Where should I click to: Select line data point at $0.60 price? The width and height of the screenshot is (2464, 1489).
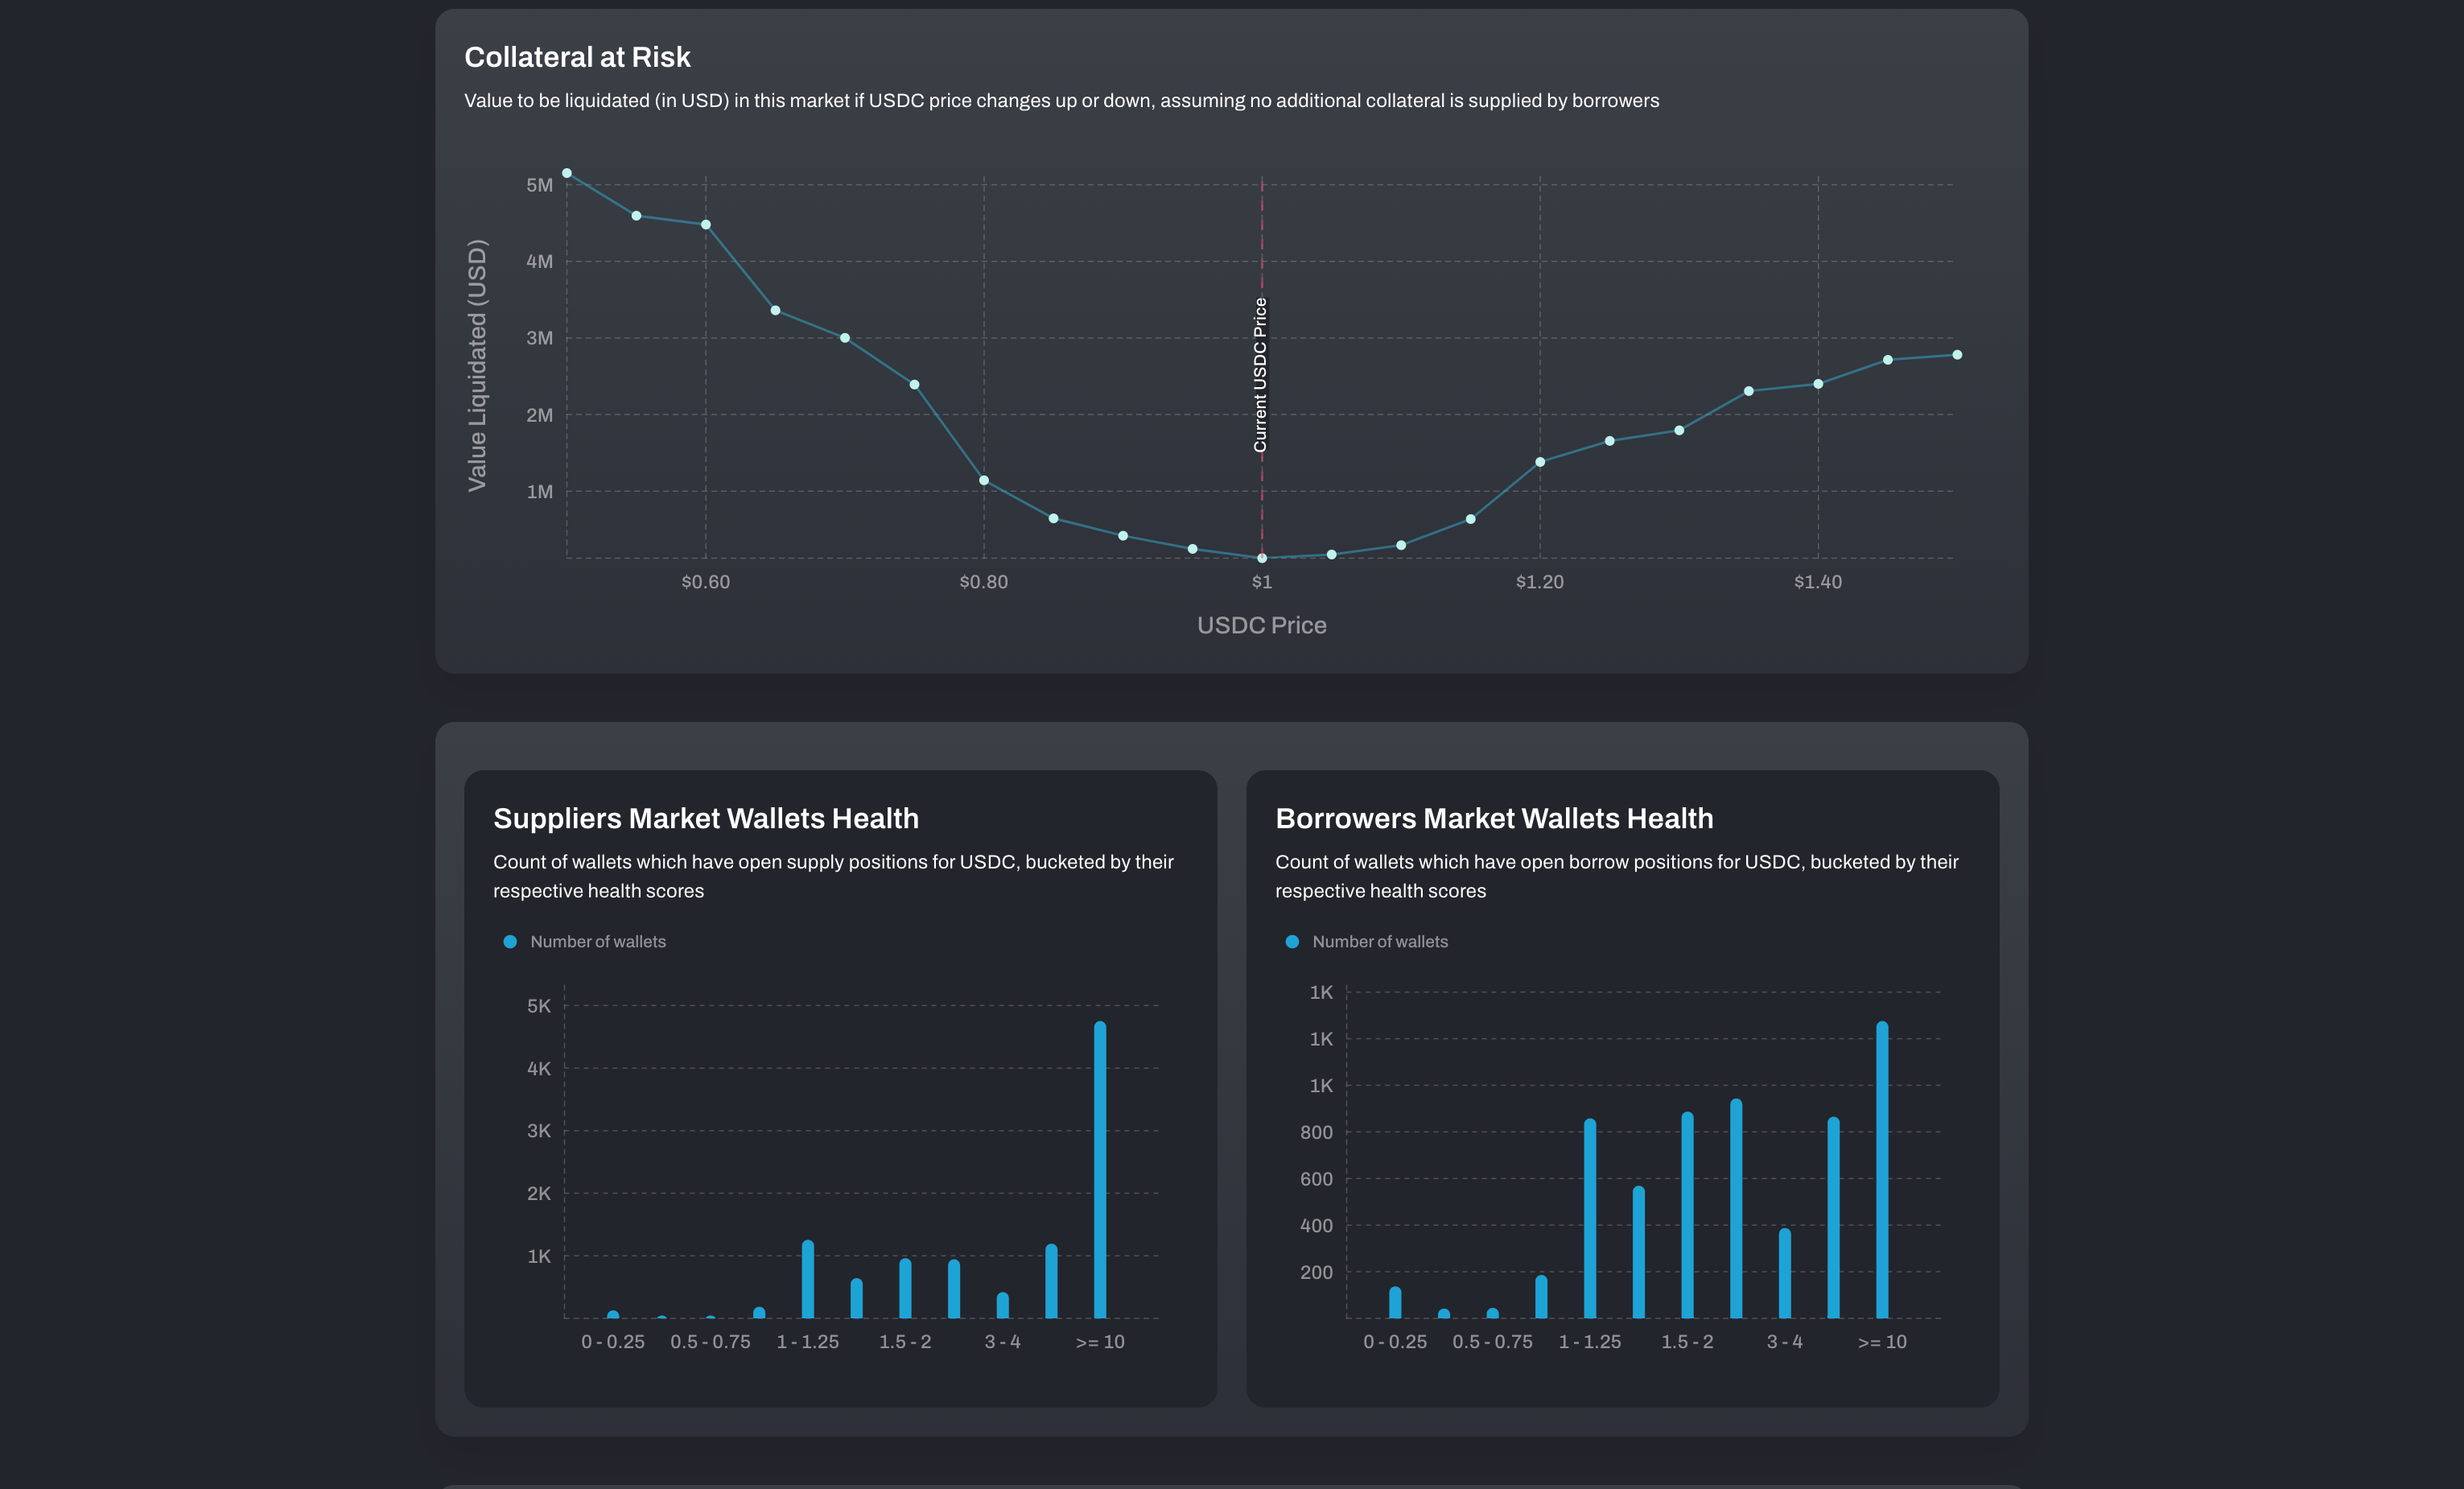point(706,225)
